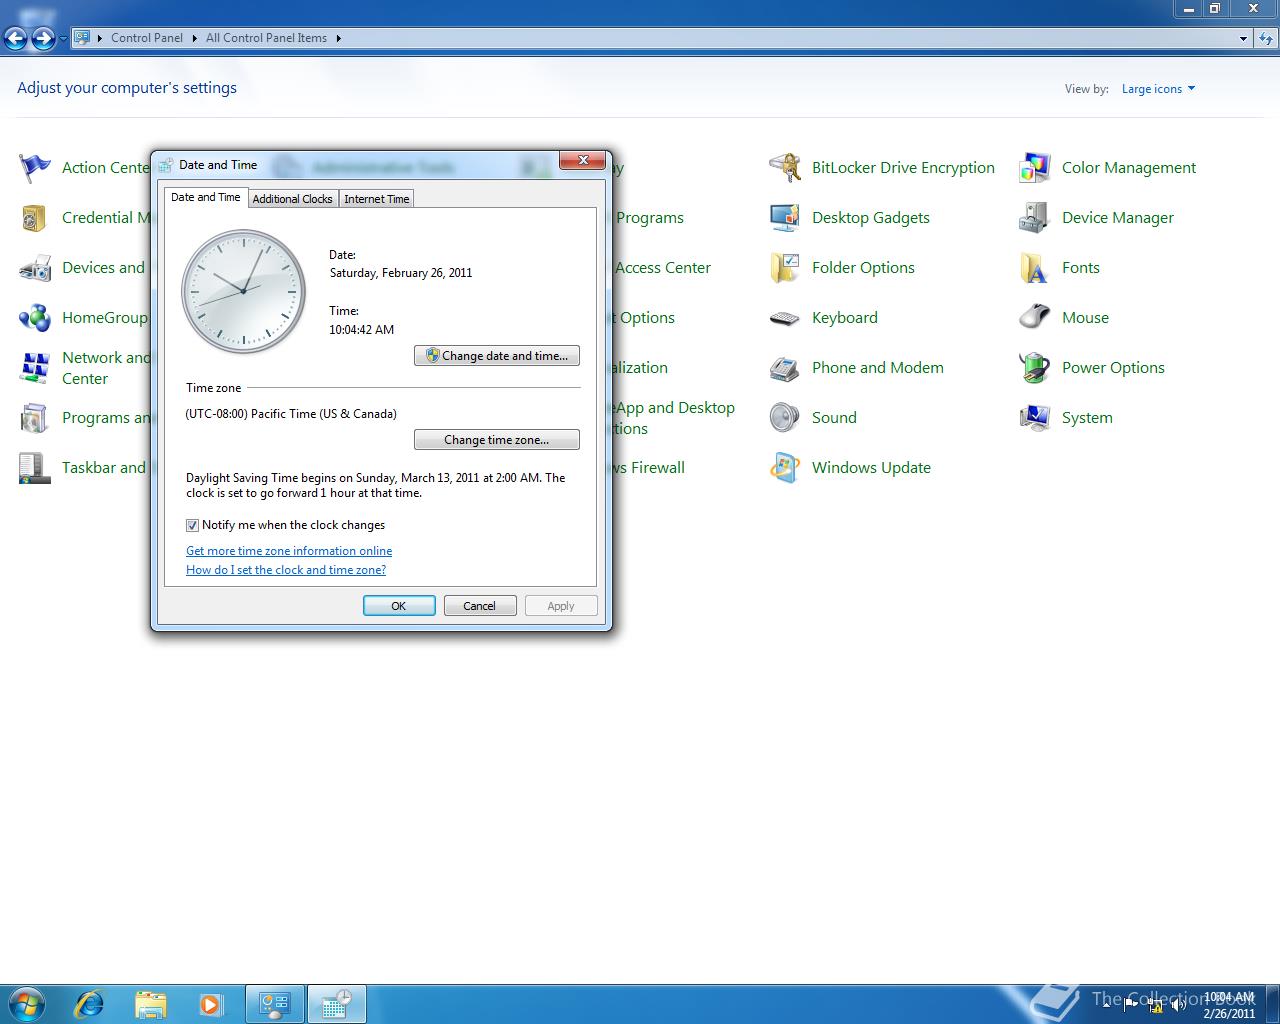Open Windows Media Player from the taskbar
The image size is (1280, 1024).
pos(211,1003)
